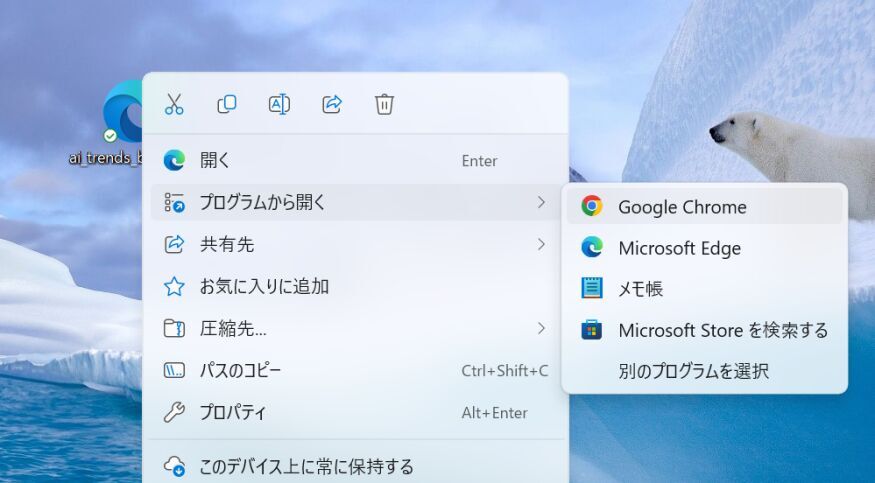Click the Copy icon in the top row

click(227, 104)
